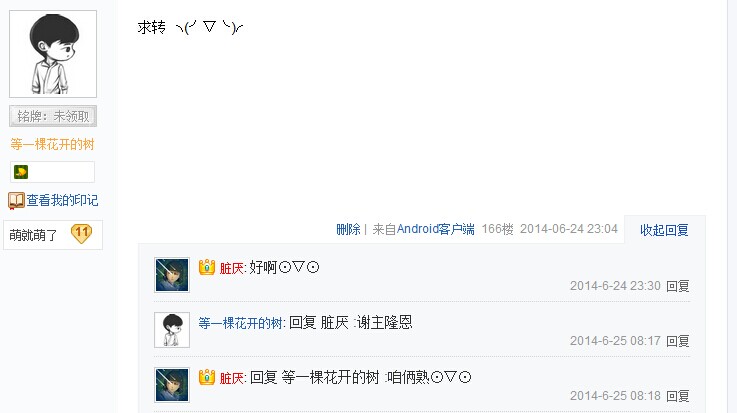Reply to the 23:30 comment via 回复
Image resolution: width=737 pixels, height=413 pixels.
[x=678, y=286]
